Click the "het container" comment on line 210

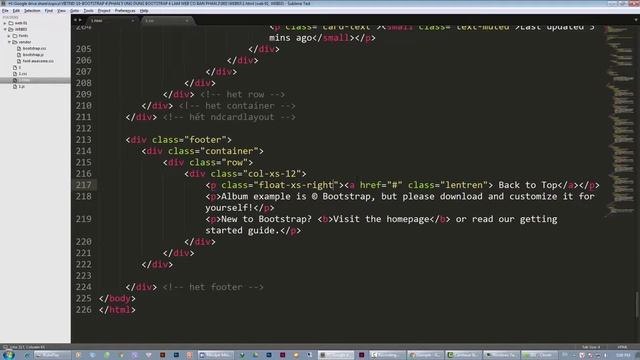coord(237,106)
